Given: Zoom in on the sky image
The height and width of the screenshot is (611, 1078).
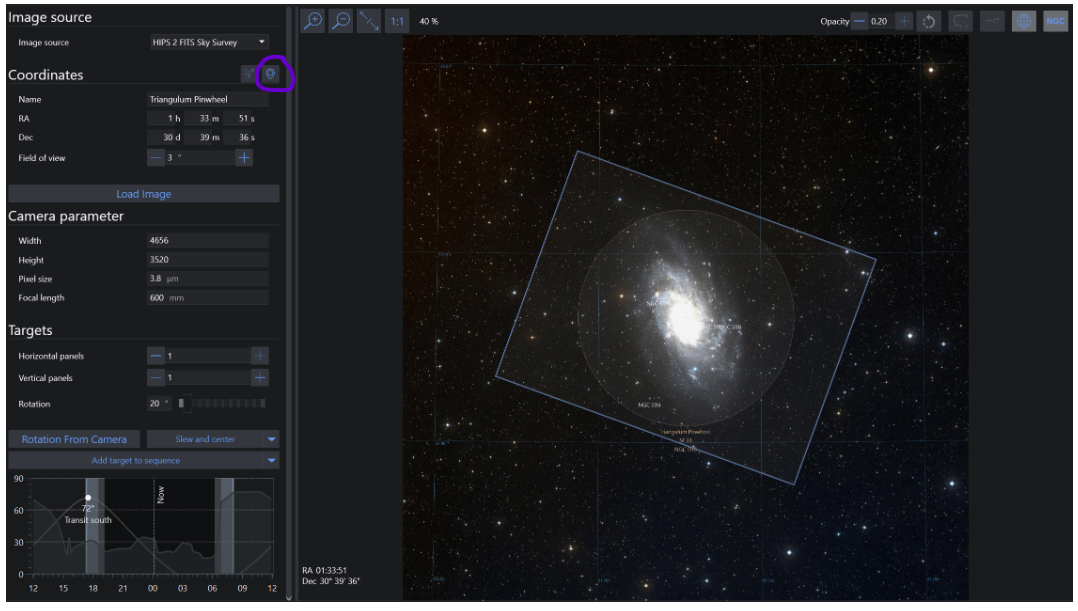Looking at the screenshot, I should point(313,21).
